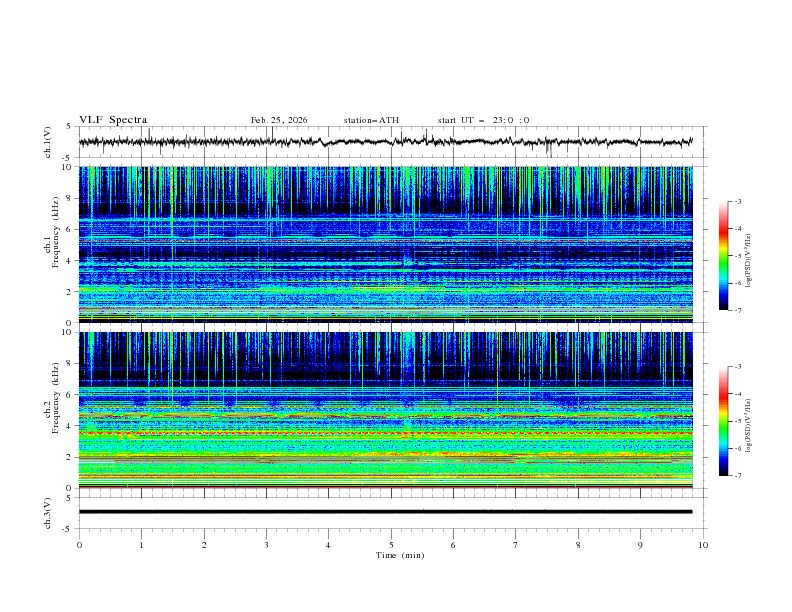The width and height of the screenshot is (792, 612).
Task: Click the 5 minute tick on time axis
Action: pyautogui.click(x=391, y=545)
